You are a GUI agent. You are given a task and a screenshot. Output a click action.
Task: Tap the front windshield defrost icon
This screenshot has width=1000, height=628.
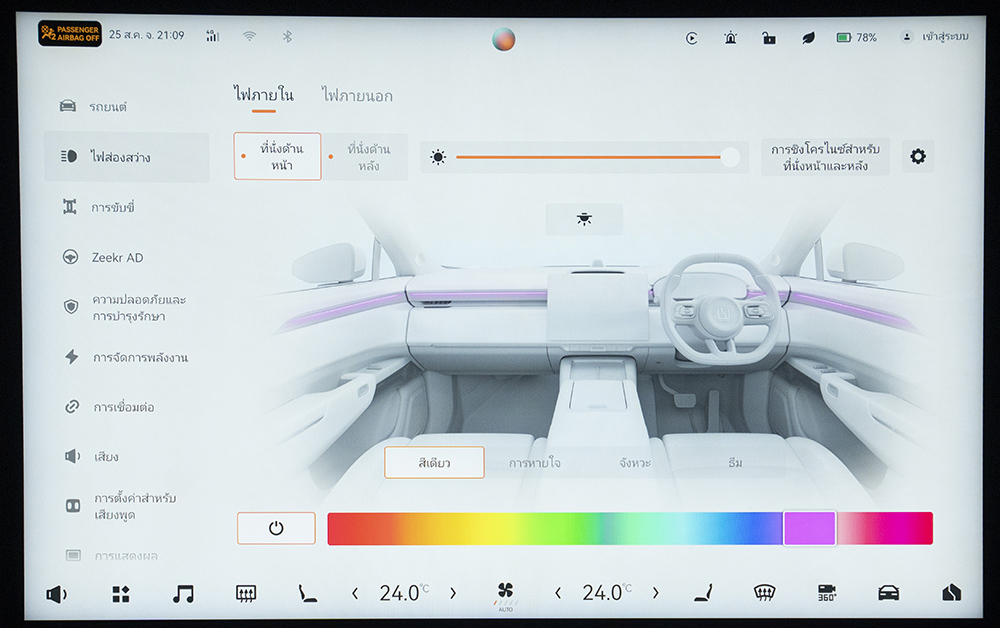[x=764, y=593]
